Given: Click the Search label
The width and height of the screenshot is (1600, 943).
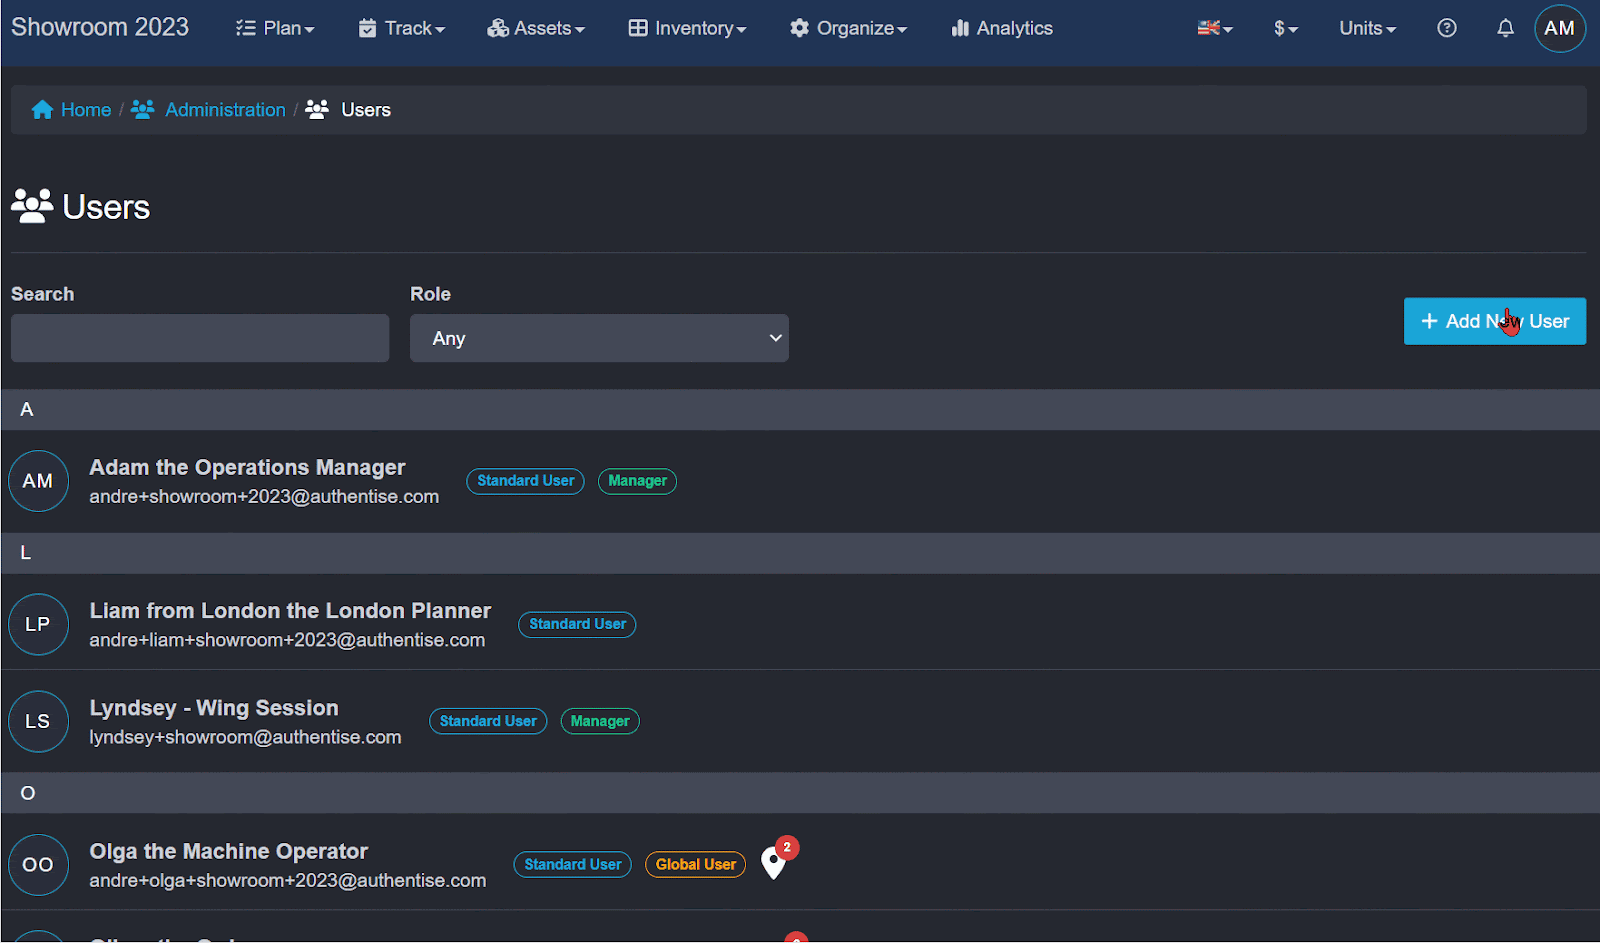Looking at the screenshot, I should point(43,294).
